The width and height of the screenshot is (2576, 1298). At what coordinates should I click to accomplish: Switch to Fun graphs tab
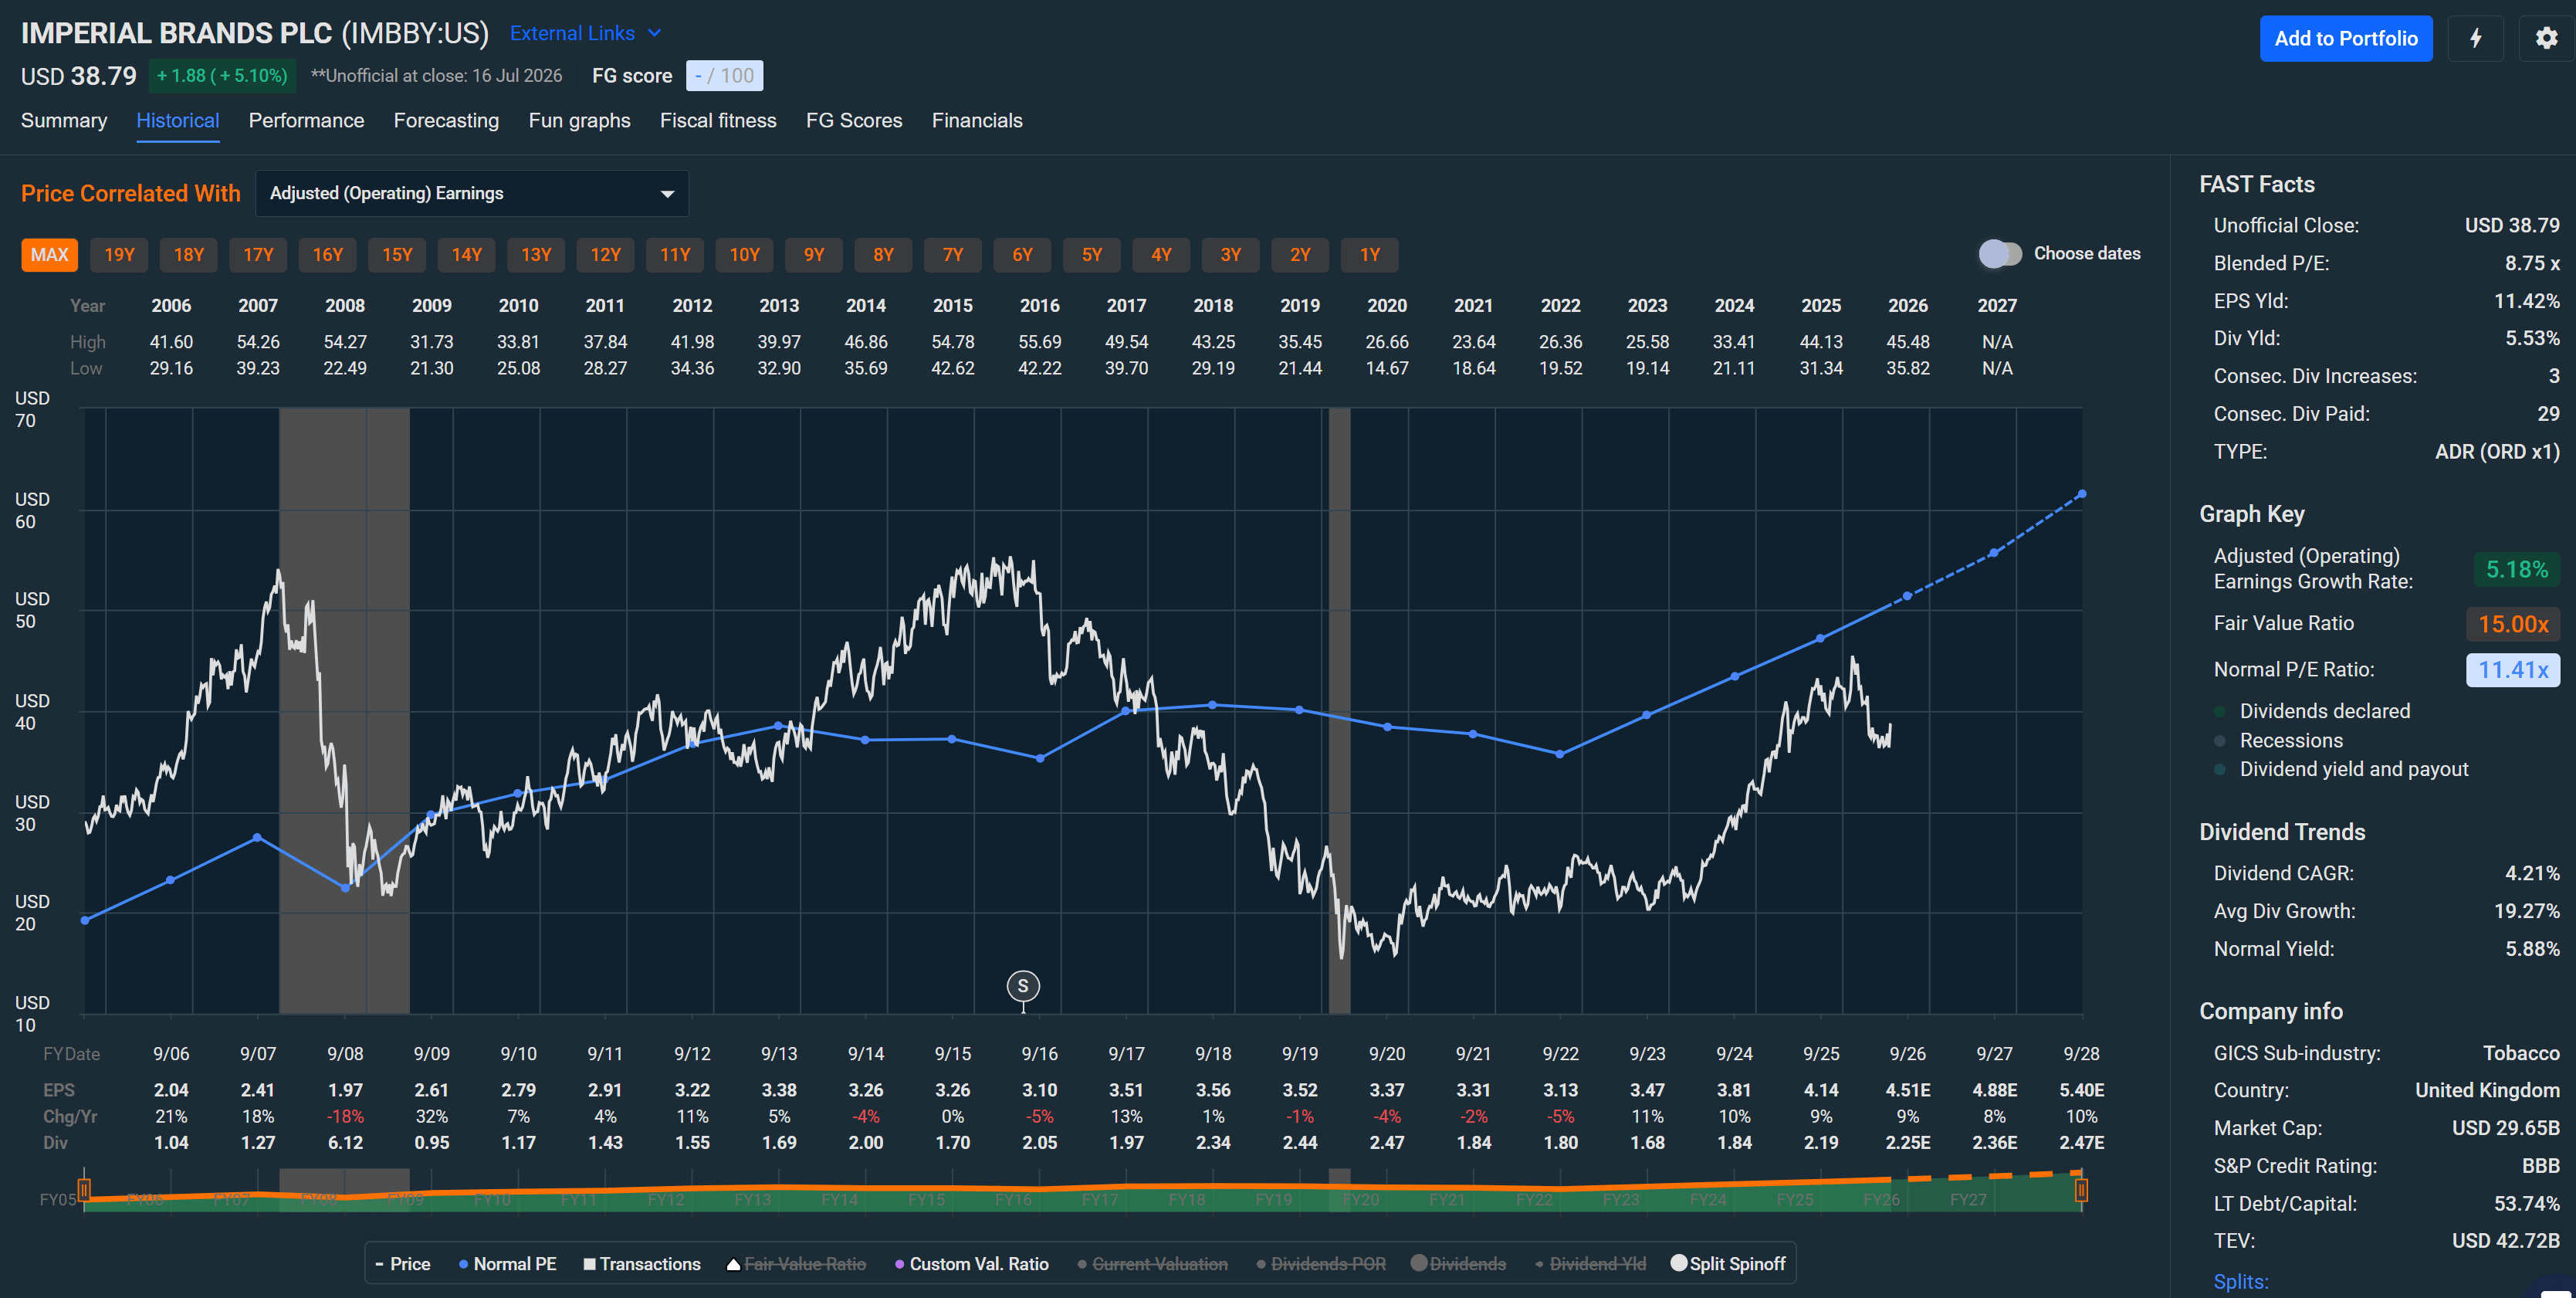click(579, 120)
